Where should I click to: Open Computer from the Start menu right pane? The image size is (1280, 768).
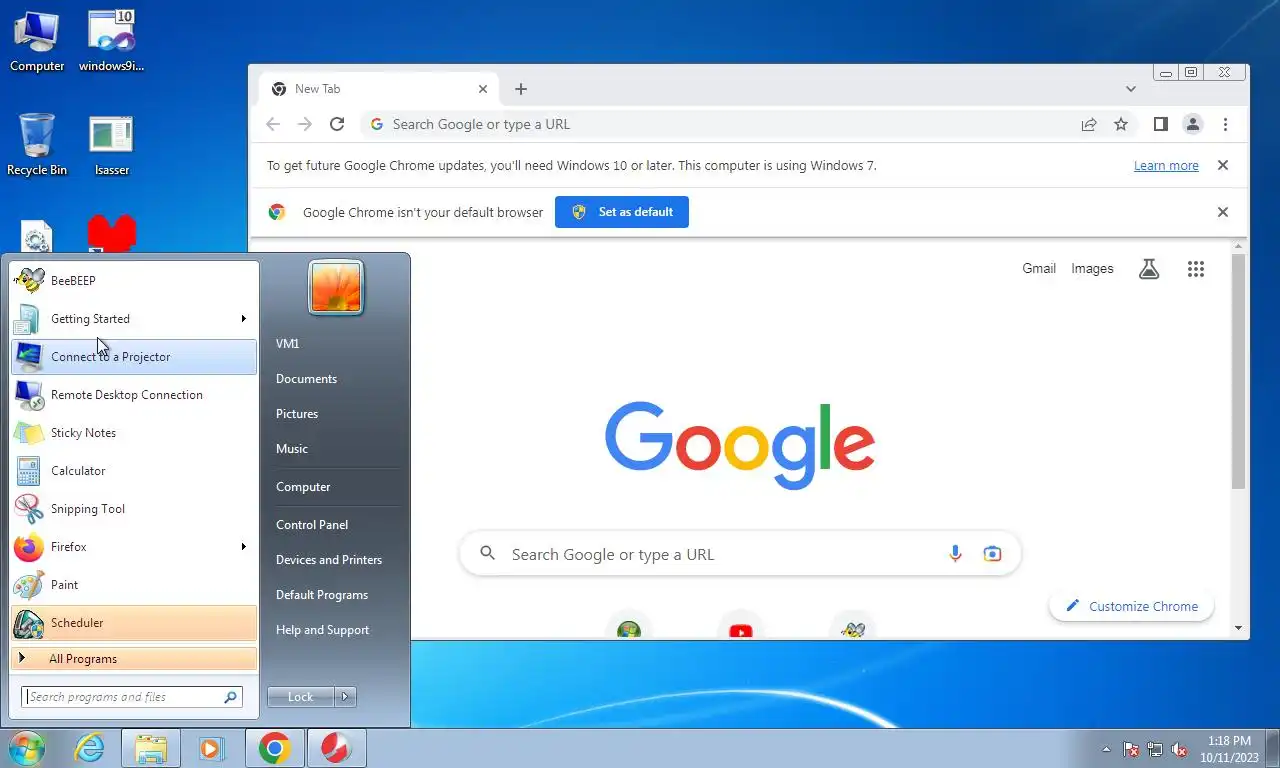point(303,487)
